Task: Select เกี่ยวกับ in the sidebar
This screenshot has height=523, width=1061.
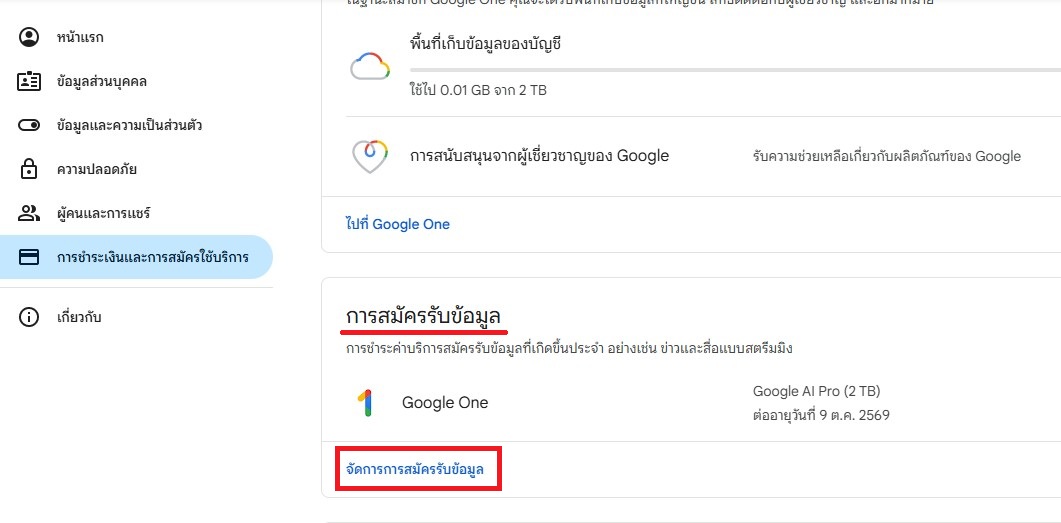Action: [79, 318]
